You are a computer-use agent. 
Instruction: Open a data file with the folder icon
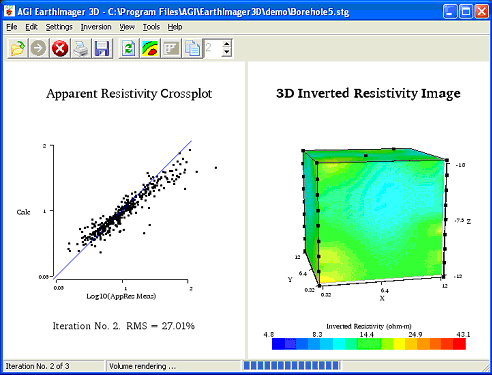17,49
